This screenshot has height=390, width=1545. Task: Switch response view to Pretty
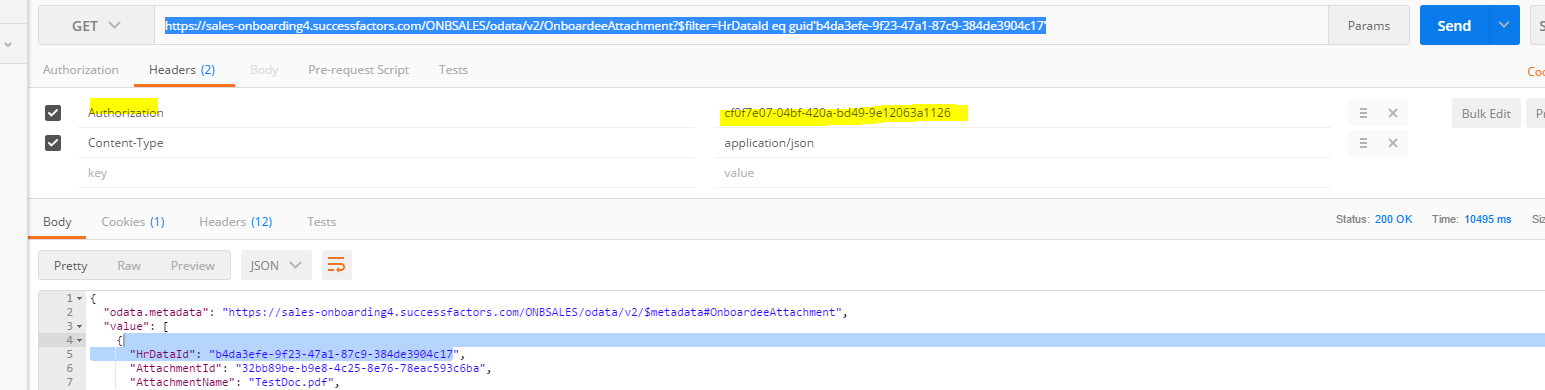70,265
